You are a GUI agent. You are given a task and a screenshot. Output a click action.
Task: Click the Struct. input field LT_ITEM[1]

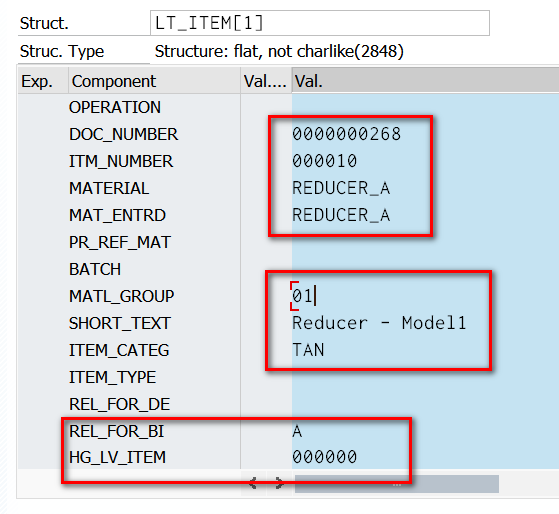click(x=319, y=23)
